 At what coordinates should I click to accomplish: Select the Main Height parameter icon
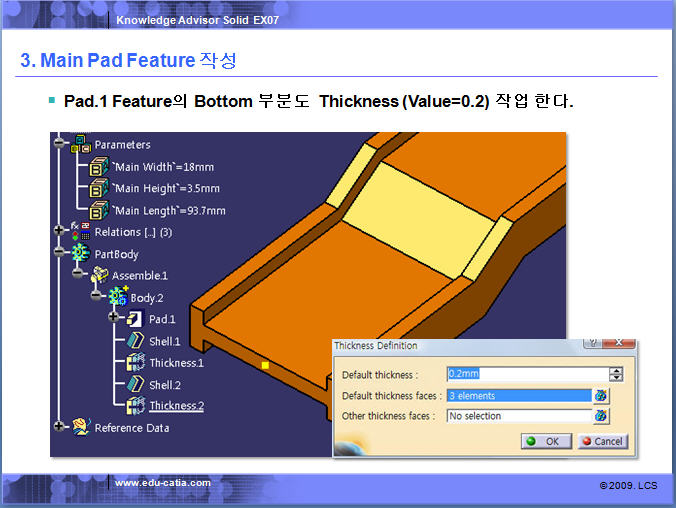point(99,188)
